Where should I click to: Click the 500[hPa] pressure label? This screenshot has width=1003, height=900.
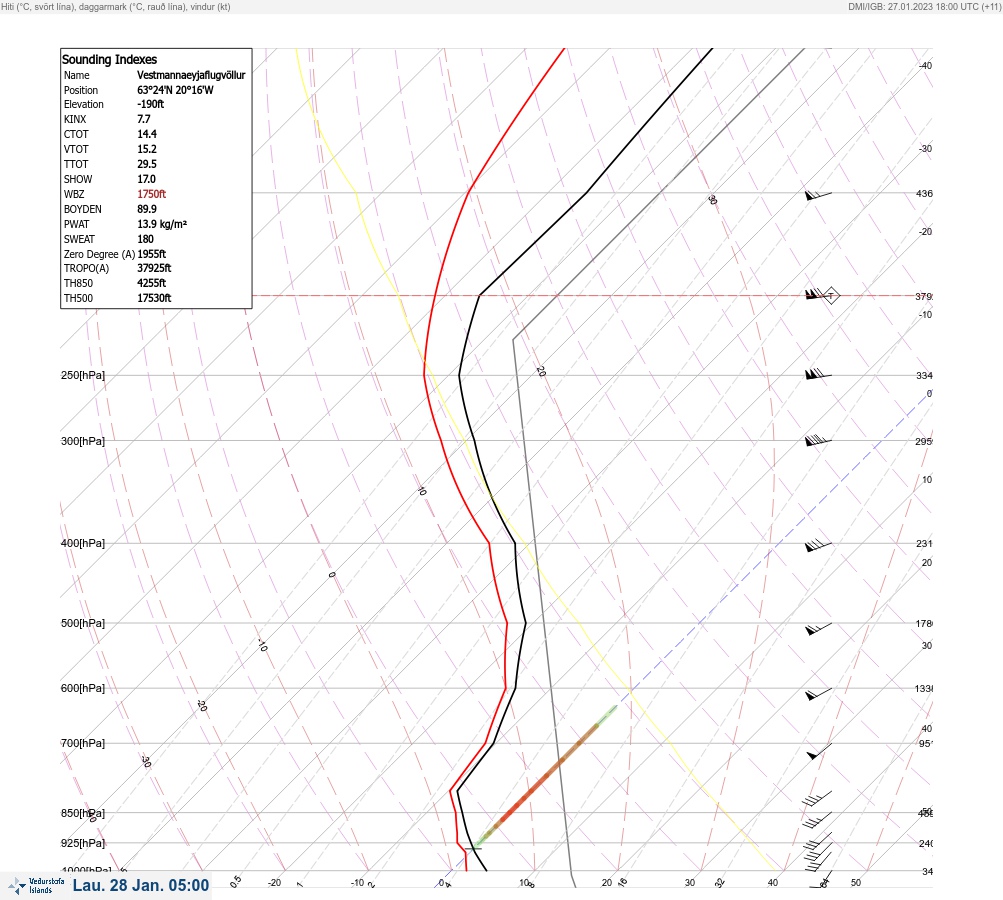83,623
